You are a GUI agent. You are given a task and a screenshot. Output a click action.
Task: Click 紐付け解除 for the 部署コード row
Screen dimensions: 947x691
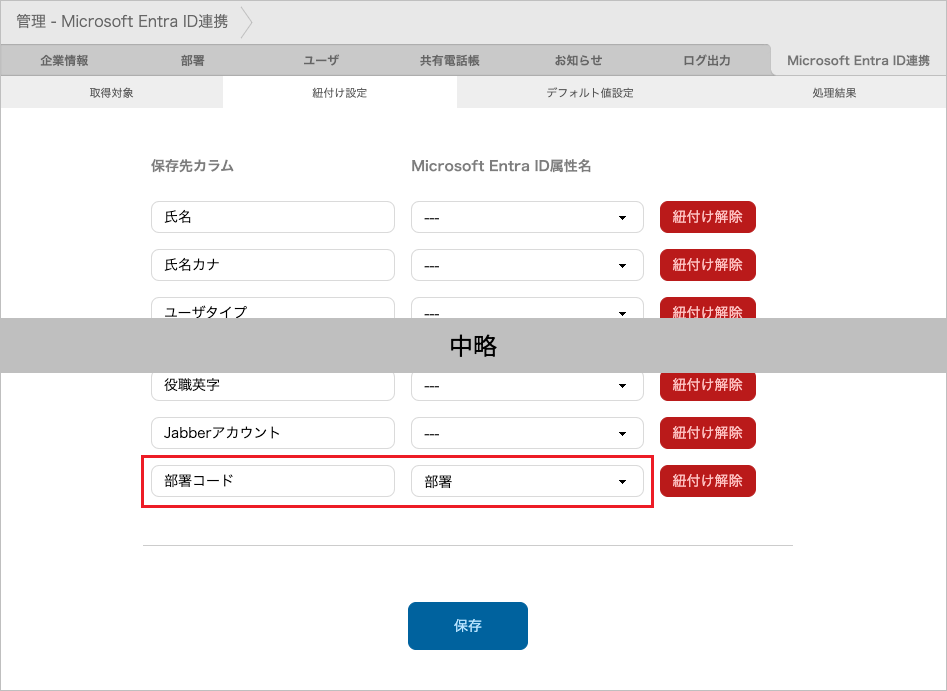707,481
